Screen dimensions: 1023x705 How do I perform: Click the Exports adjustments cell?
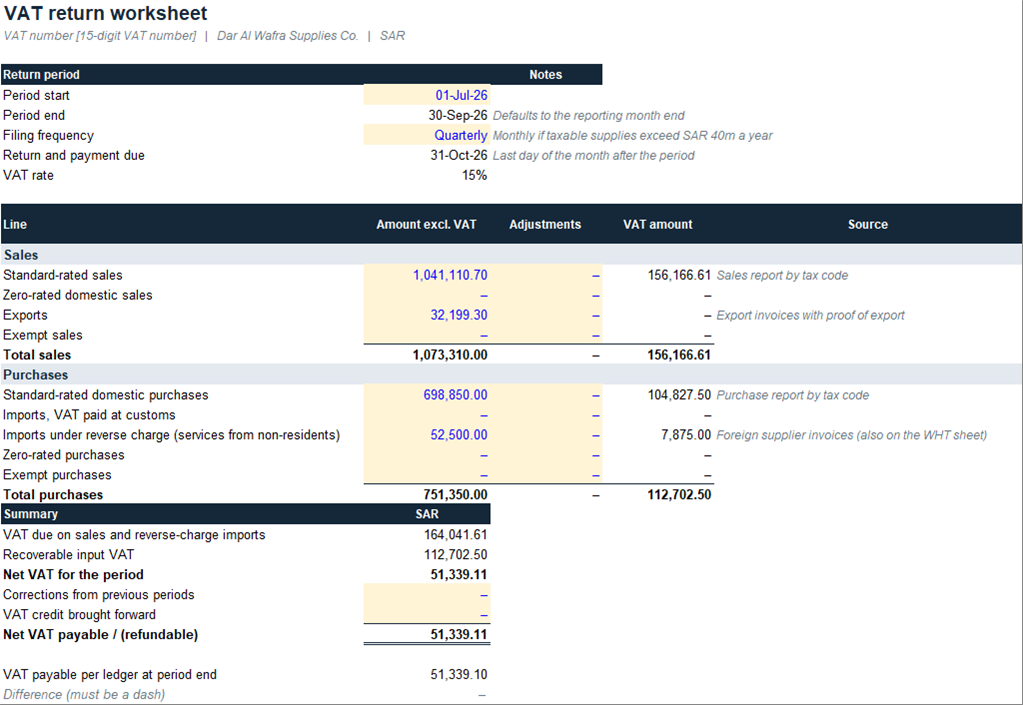coord(546,315)
